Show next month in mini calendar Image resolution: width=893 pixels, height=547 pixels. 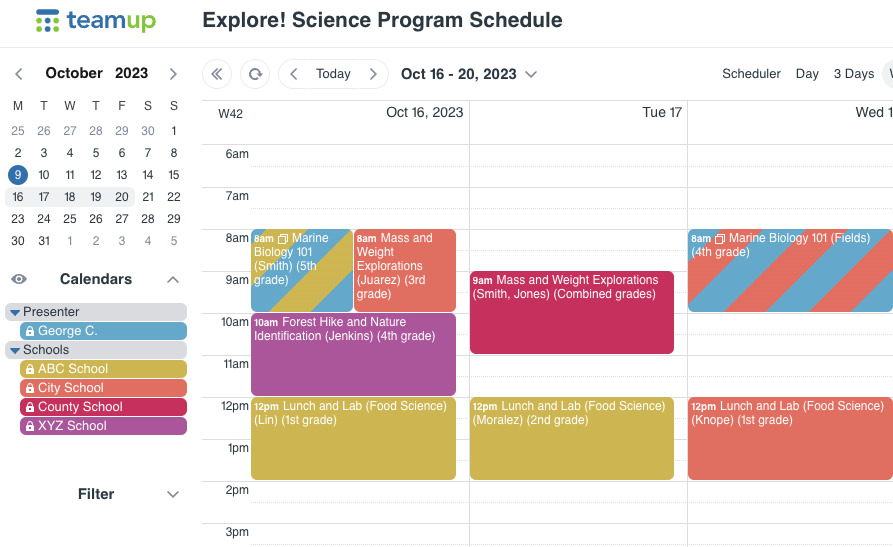click(x=173, y=74)
